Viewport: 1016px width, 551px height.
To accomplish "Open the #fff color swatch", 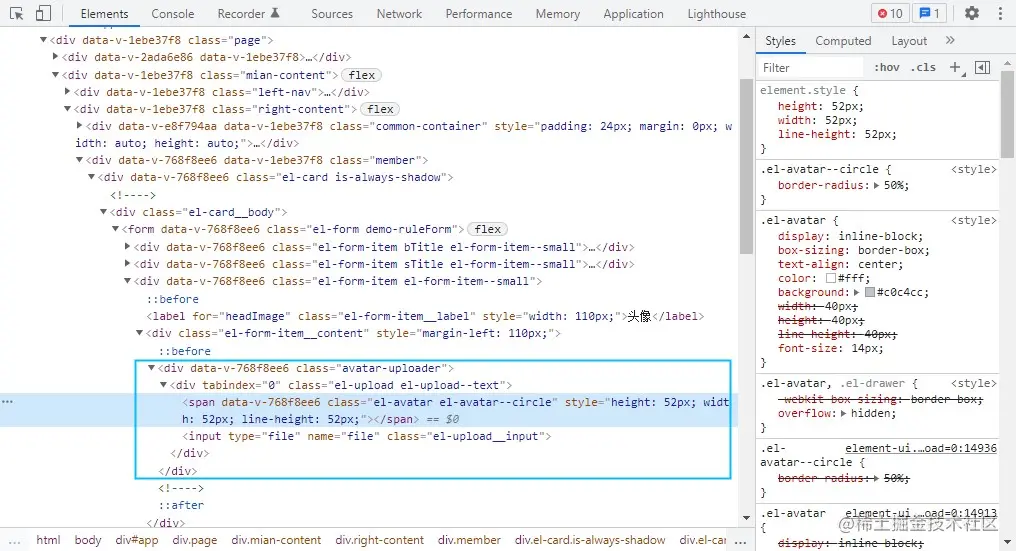I will (x=831, y=278).
